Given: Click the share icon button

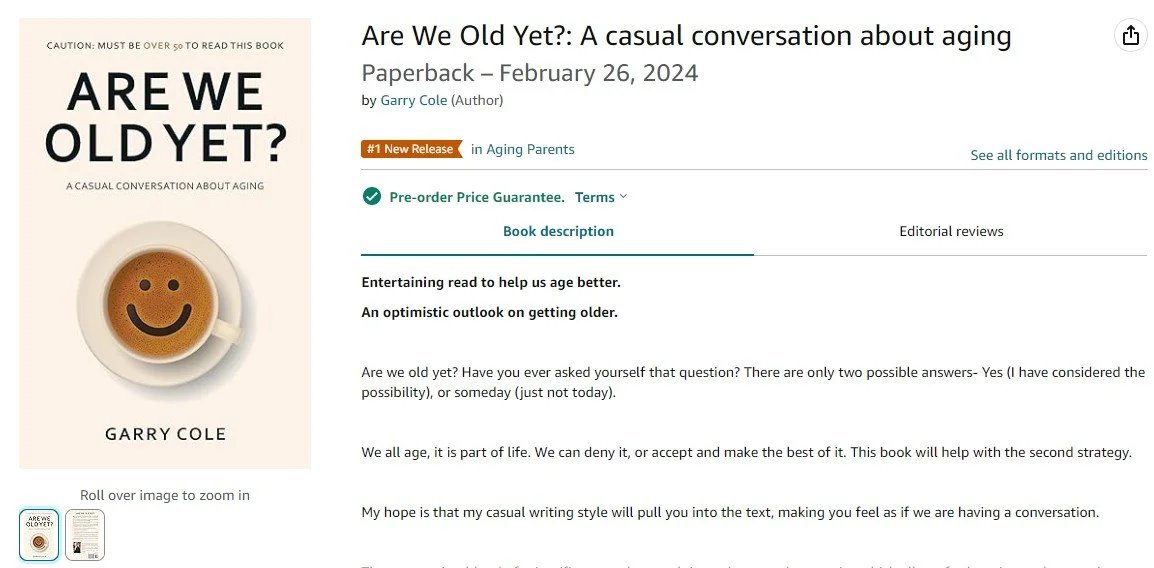Looking at the screenshot, I should tap(1130, 35).
